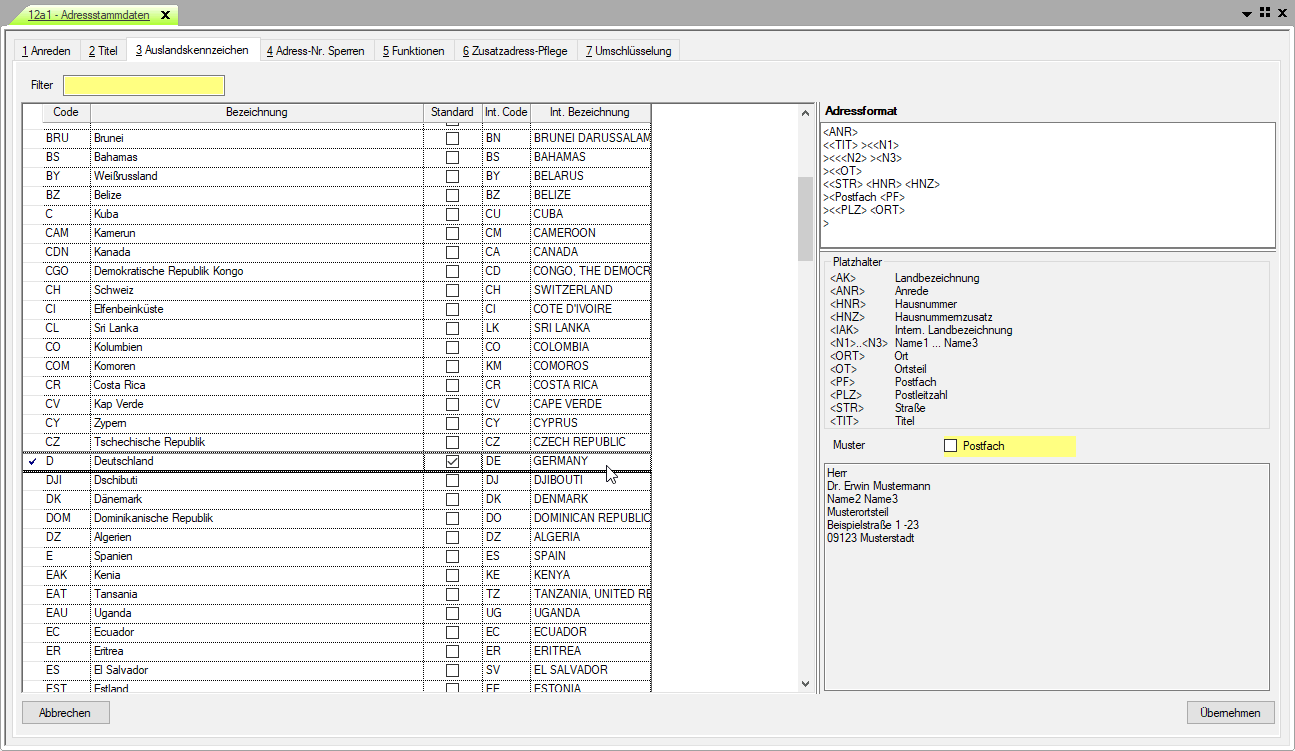1295x751 pixels.
Task: Go to the Umschlüsselung tab
Action: tap(629, 51)
